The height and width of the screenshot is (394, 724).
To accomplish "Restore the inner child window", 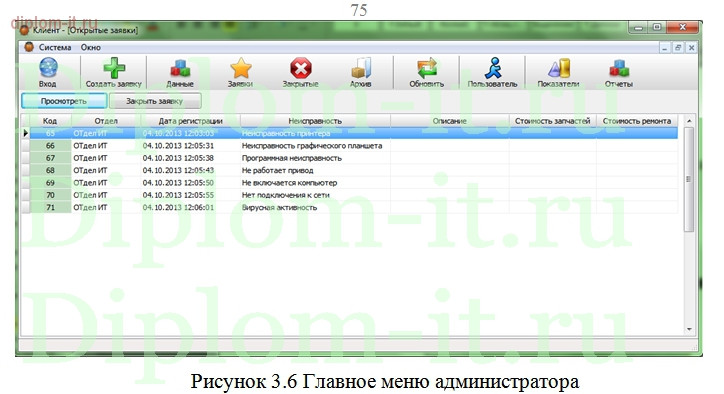I will 678,48.
